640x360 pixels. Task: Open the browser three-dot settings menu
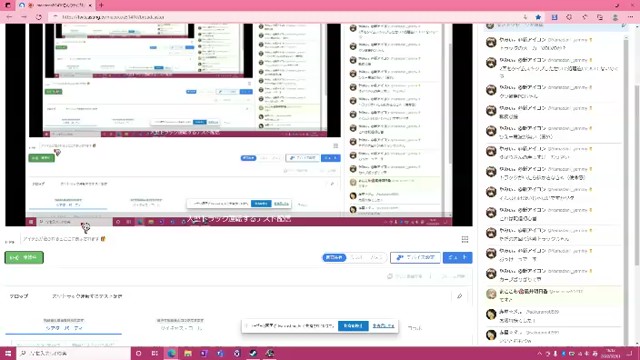[631, 17]
